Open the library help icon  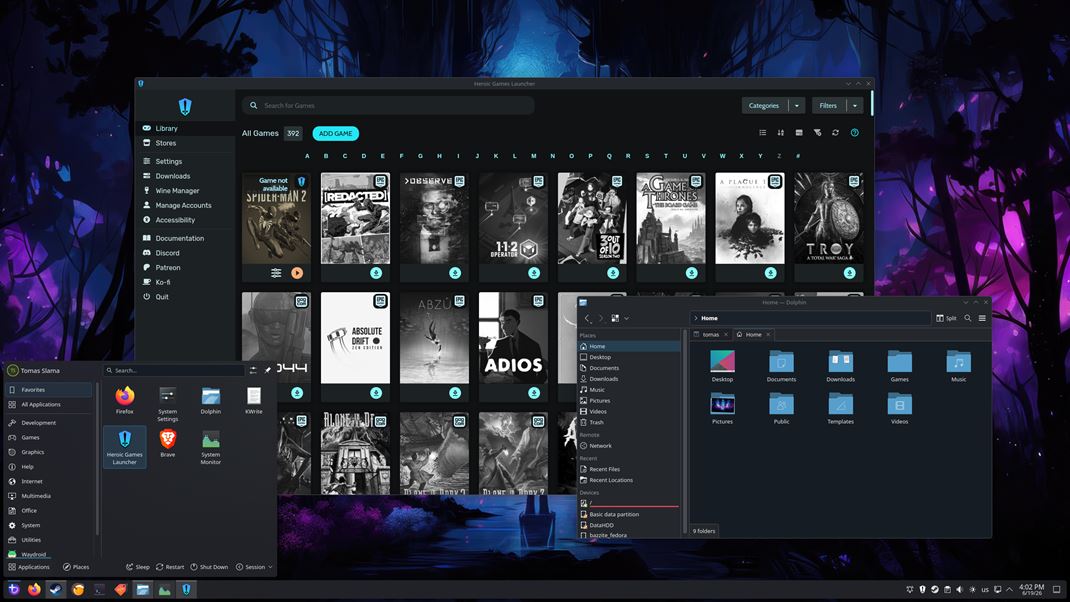(854, 133)
